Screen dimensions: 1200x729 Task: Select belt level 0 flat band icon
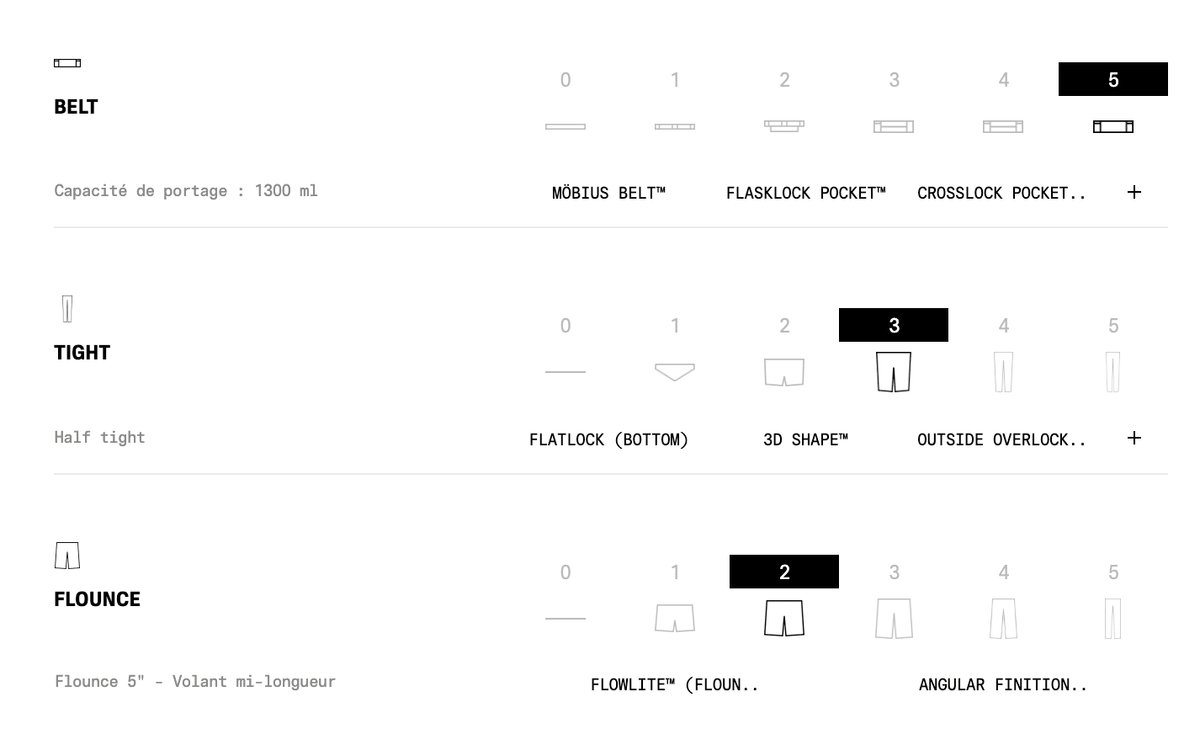[x=565, y=127]
